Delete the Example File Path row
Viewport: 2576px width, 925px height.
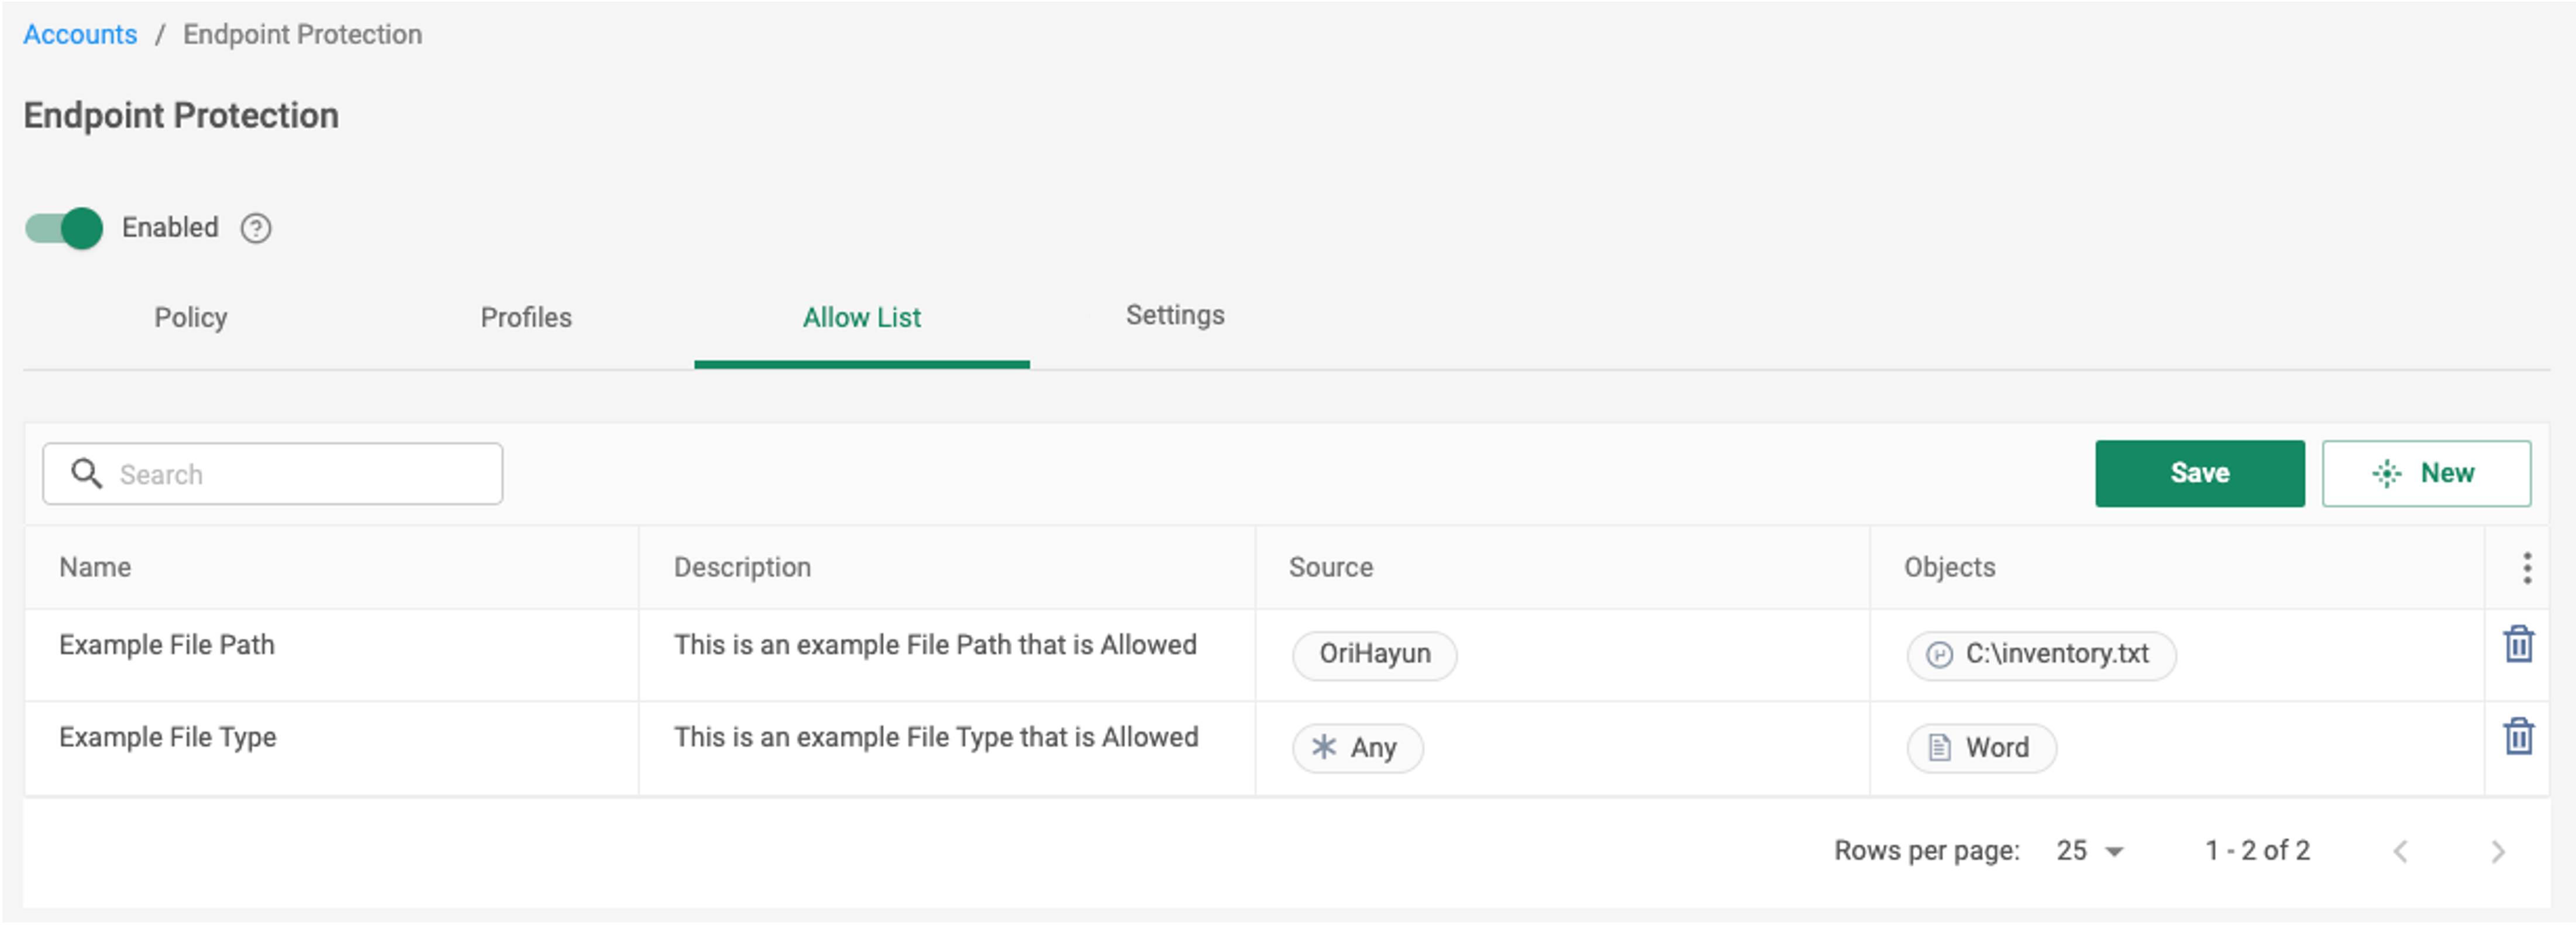(2518, 644)
